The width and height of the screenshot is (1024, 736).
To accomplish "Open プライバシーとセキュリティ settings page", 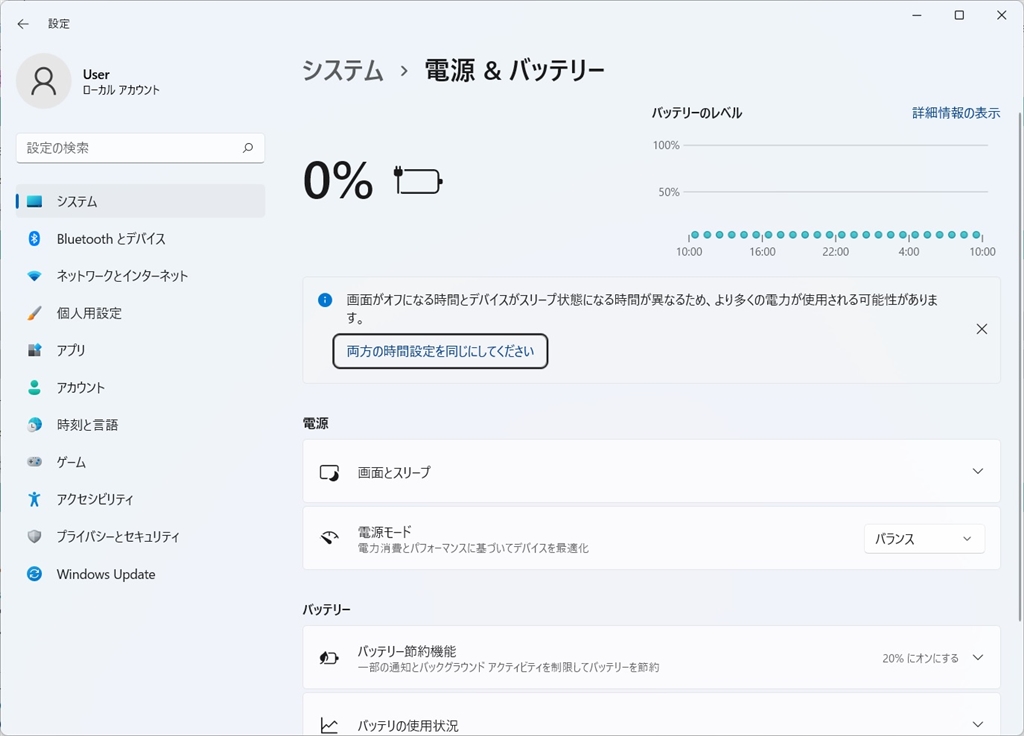I will 118,537.
